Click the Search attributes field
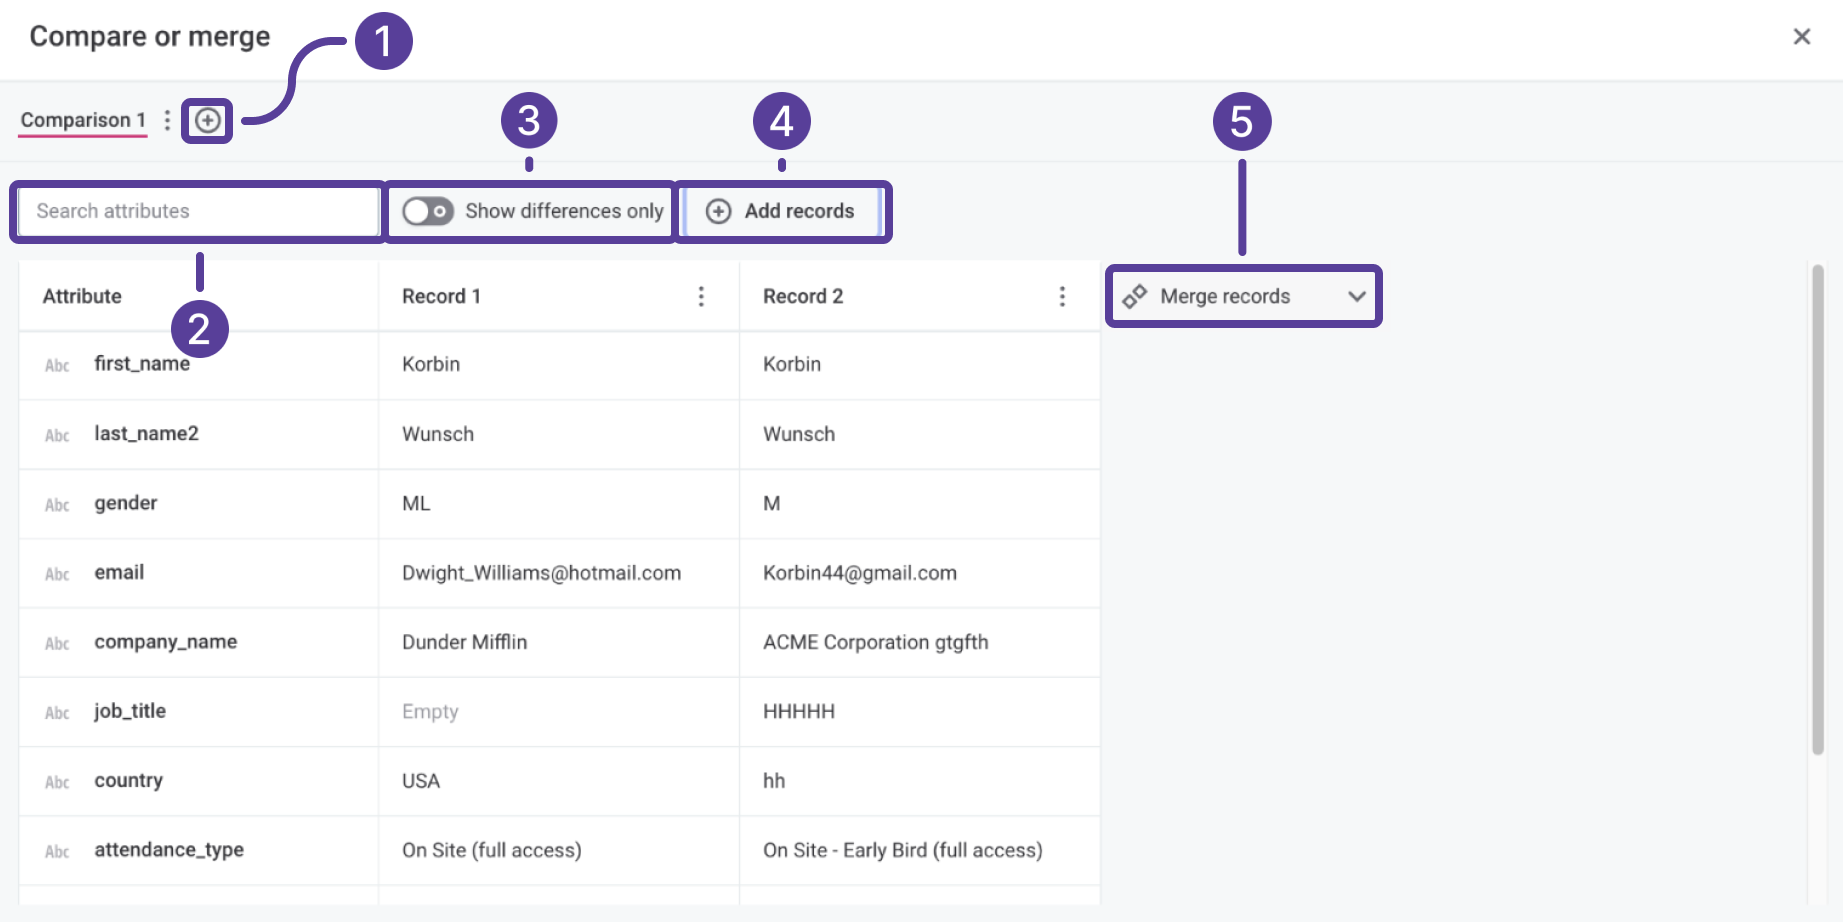Image resolution: width=1843 pixels, height=922 pixels. [196, 211]
